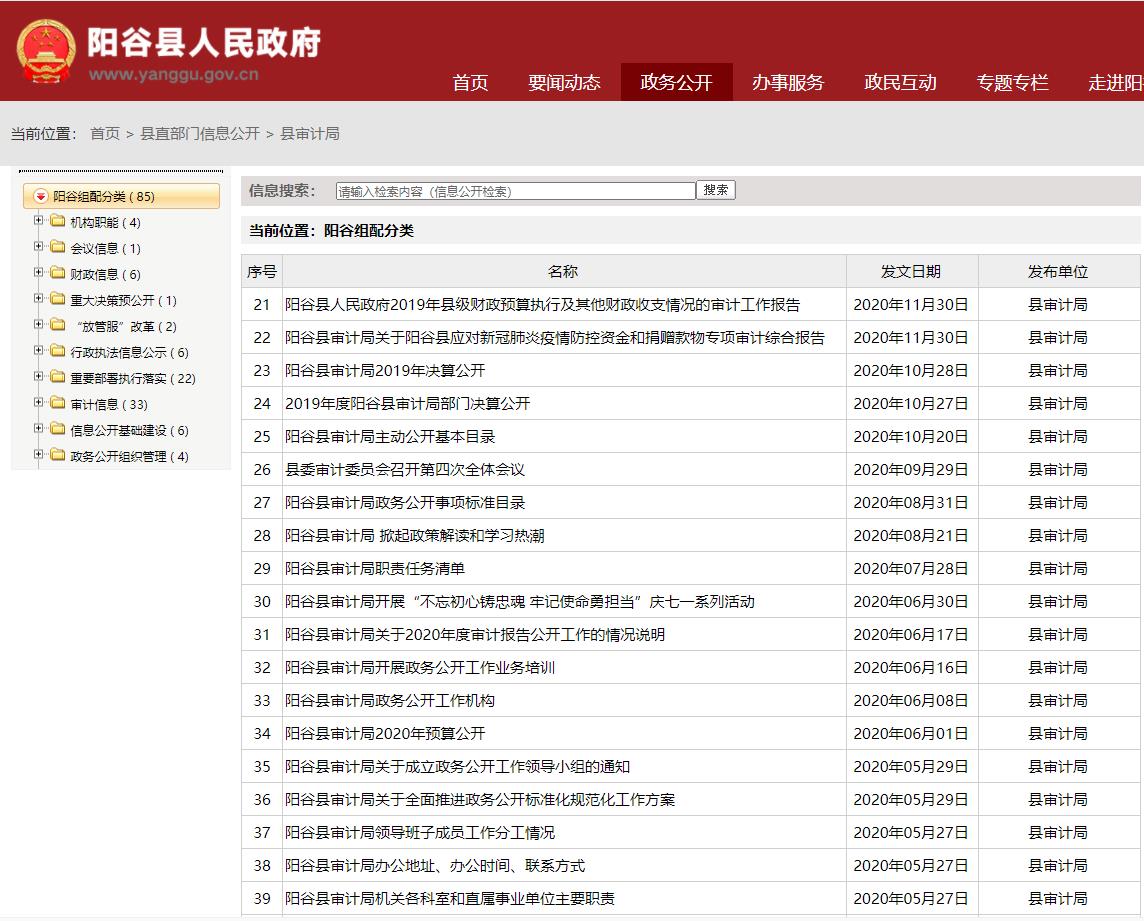Open the 要闻动态 navigation tab
Image resolution: width=1144 pixels, height=921 pixels.
[564, 82]
